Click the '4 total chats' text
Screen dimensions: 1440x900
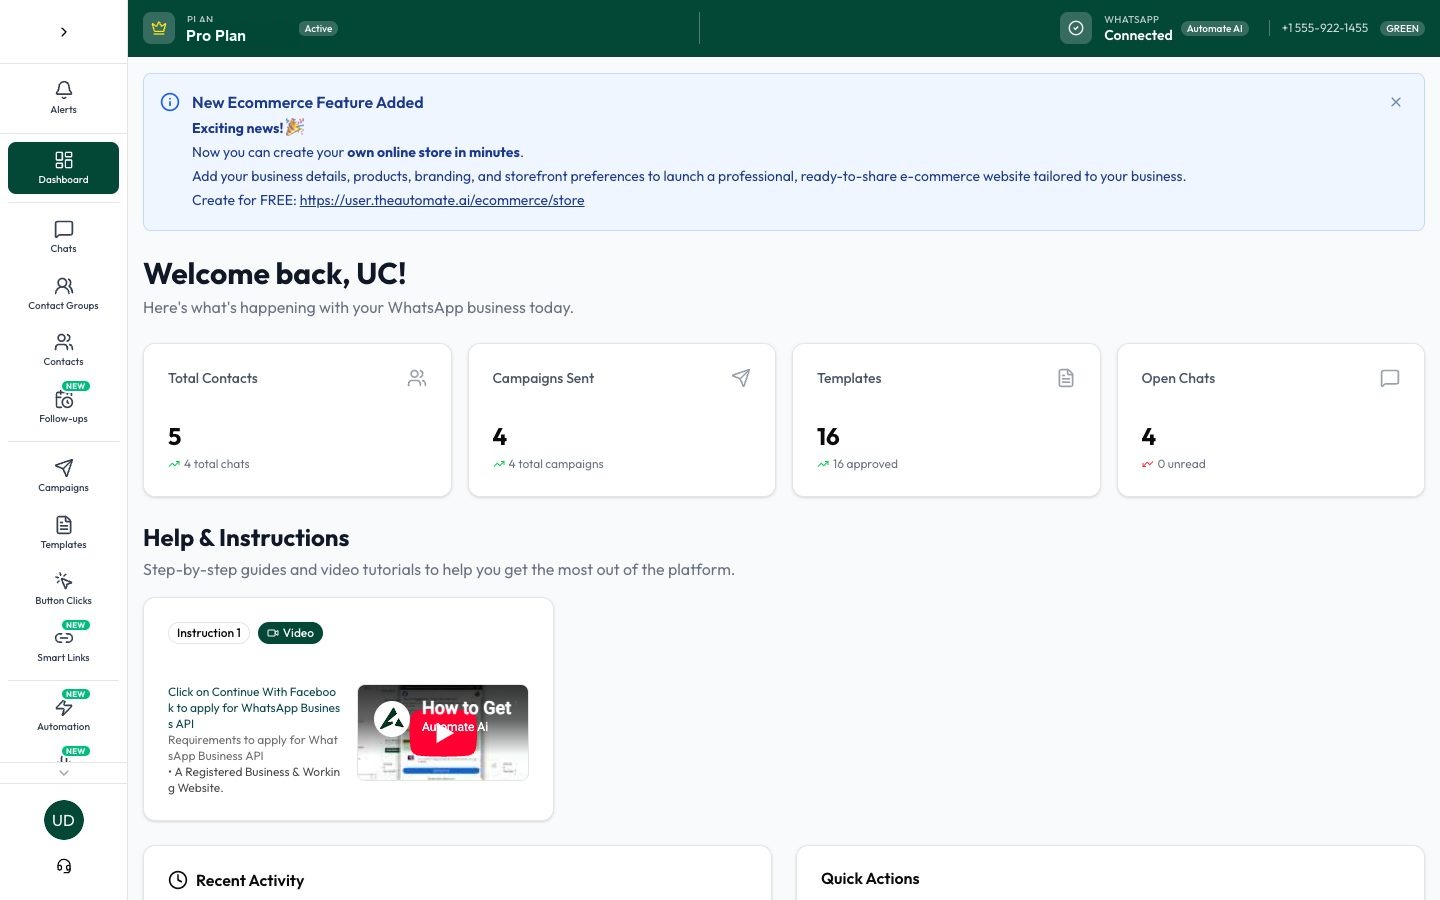[x=217, y=464]
